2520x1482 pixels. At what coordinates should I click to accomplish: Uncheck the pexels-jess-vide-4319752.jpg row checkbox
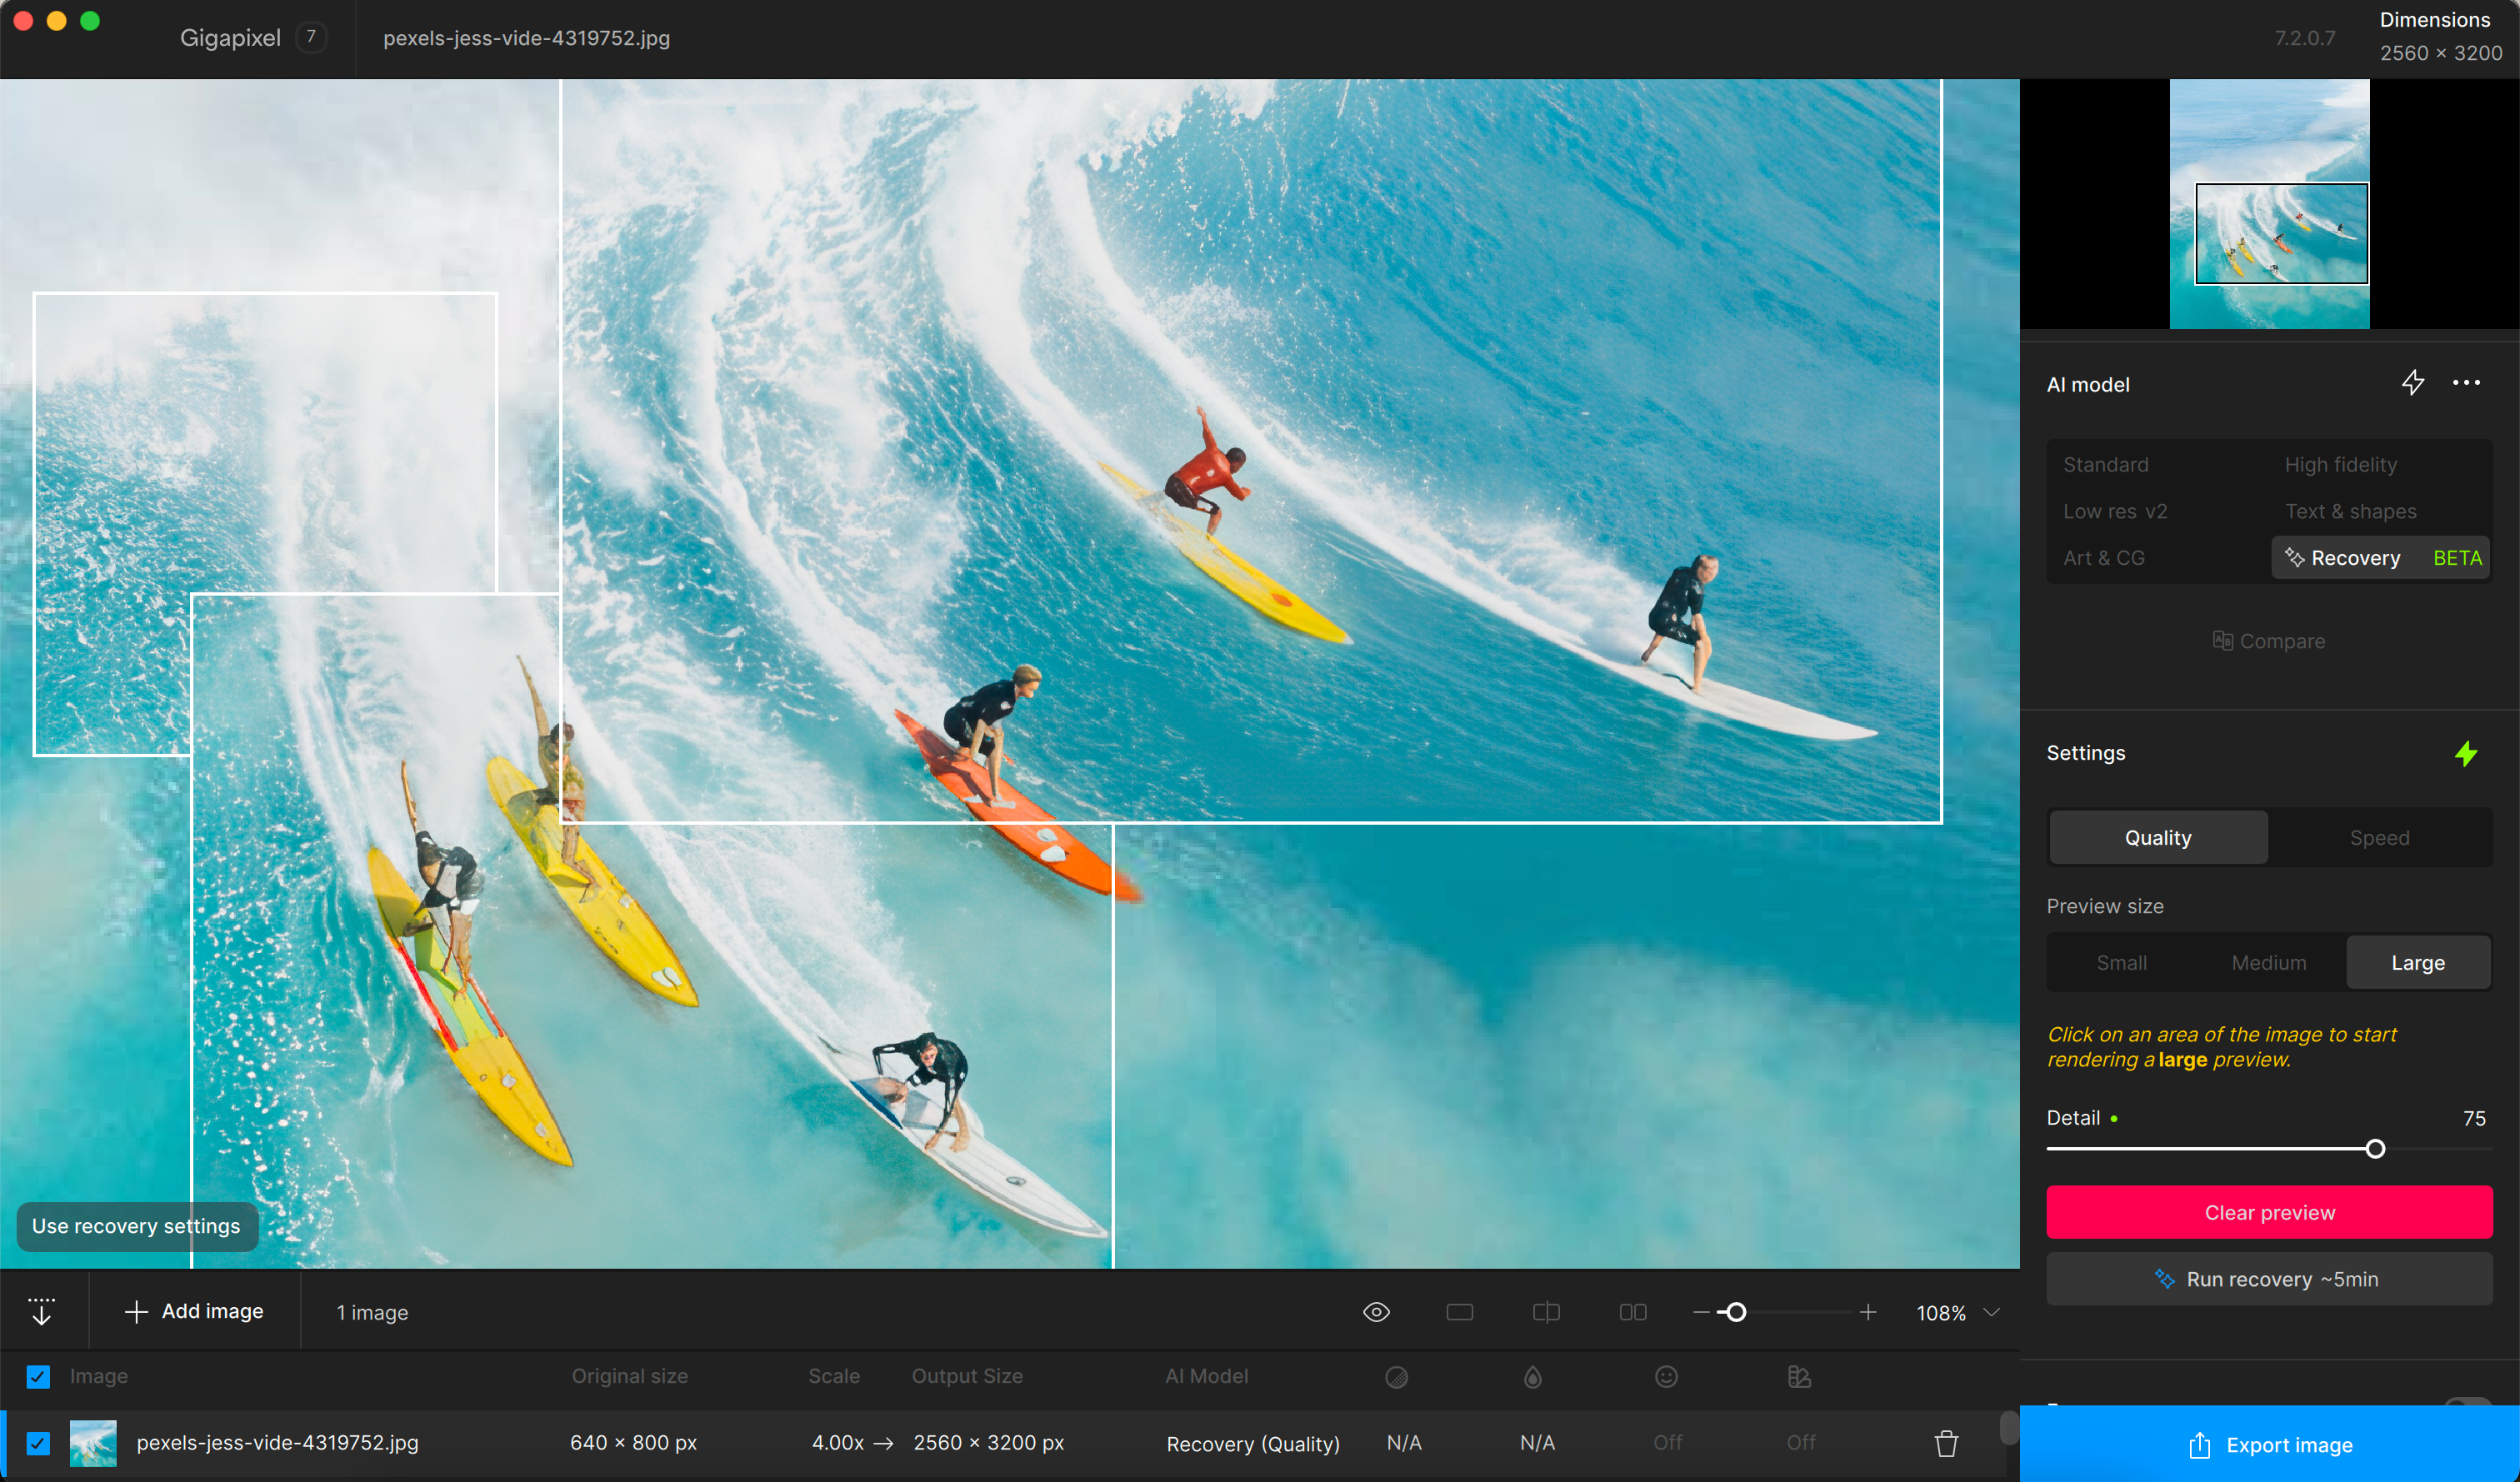(38, 1443)
